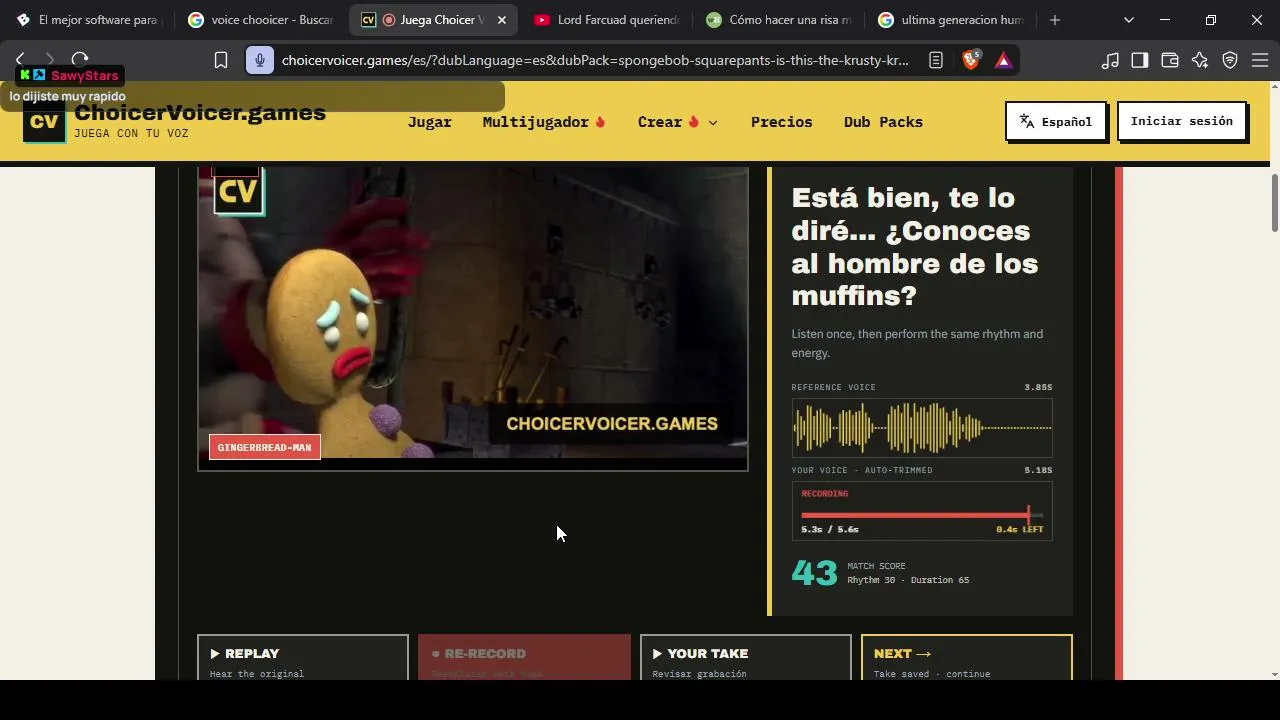Reload the ChoicerVoicer page

click(x=80, y=60)
